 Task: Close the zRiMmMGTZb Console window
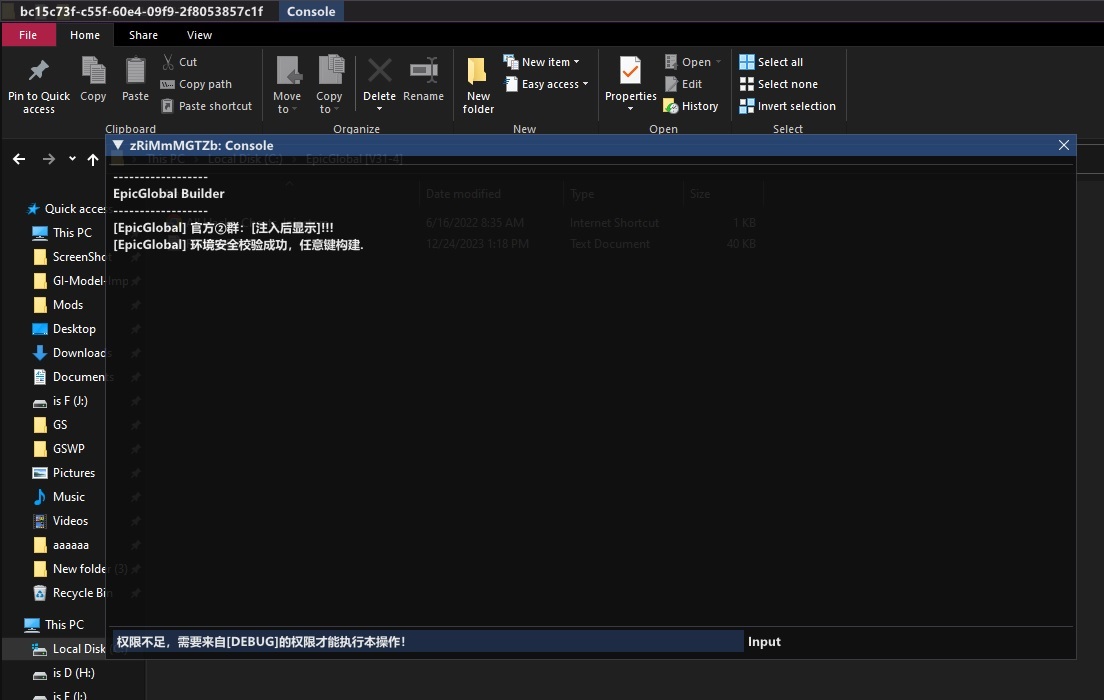click(x=1063, y=145)
